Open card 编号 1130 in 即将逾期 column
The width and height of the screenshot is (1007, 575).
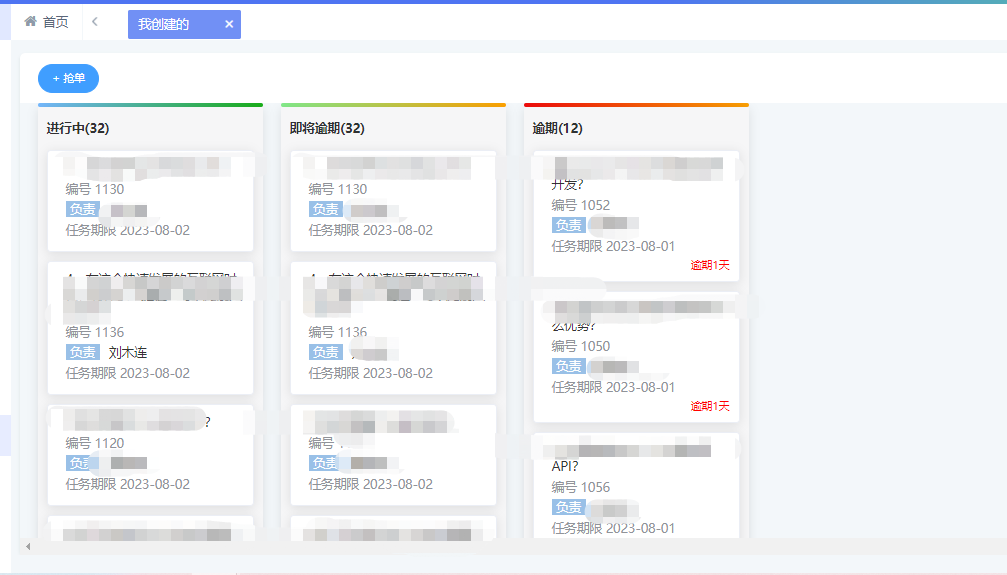coord(393,201)
